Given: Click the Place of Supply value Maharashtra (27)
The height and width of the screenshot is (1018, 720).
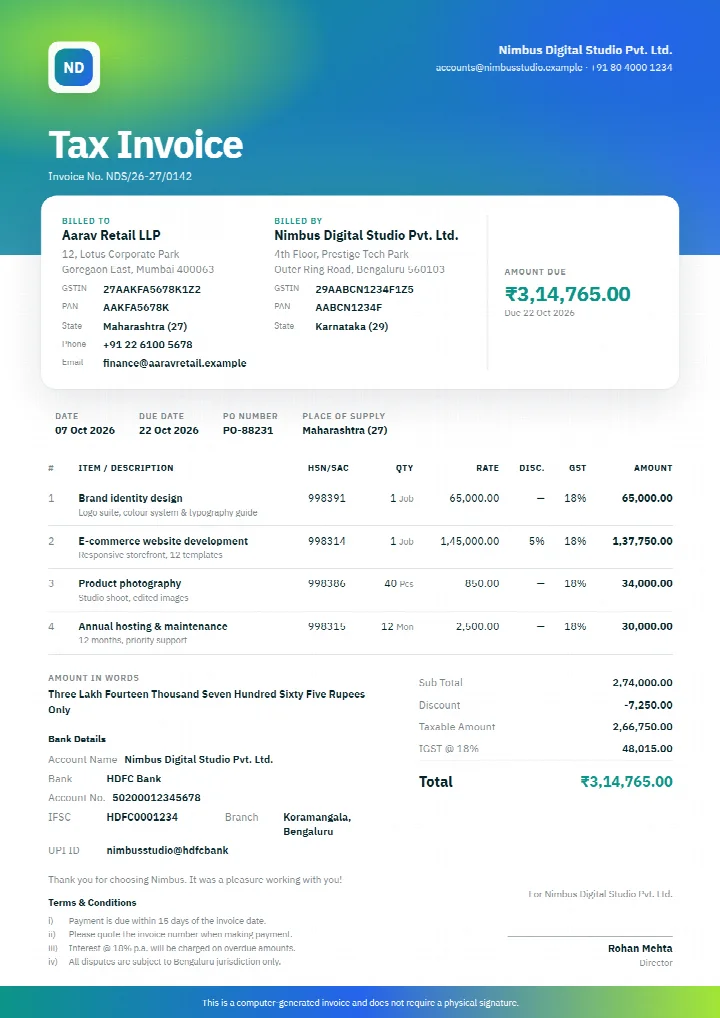Looking at the screenshot, I should click(x=345, y=430).
